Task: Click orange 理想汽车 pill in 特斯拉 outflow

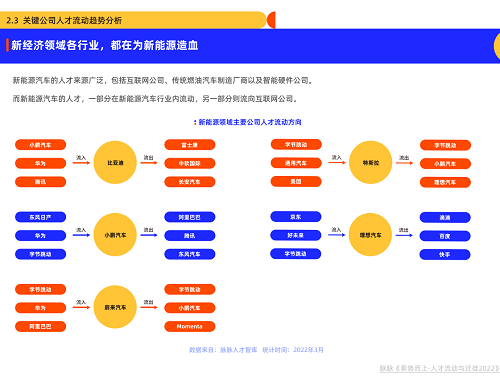Action: 445,182
